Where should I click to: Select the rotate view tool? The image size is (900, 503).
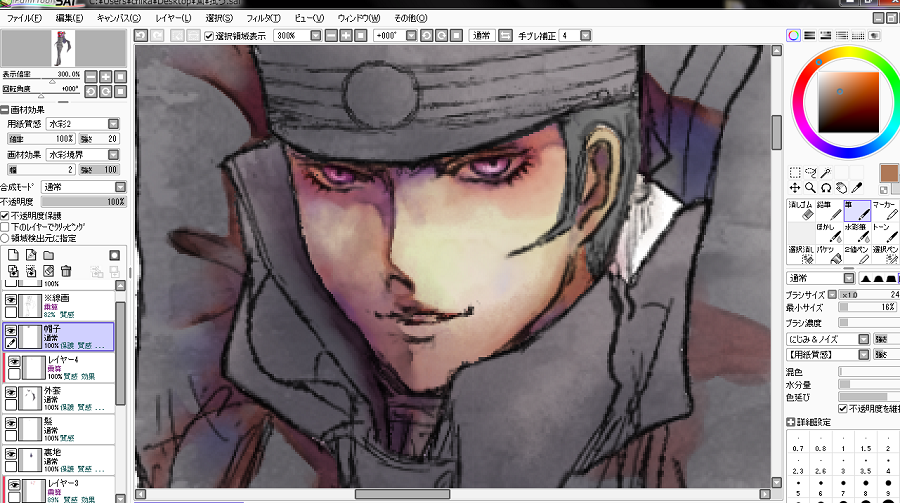tap(826, 188)
